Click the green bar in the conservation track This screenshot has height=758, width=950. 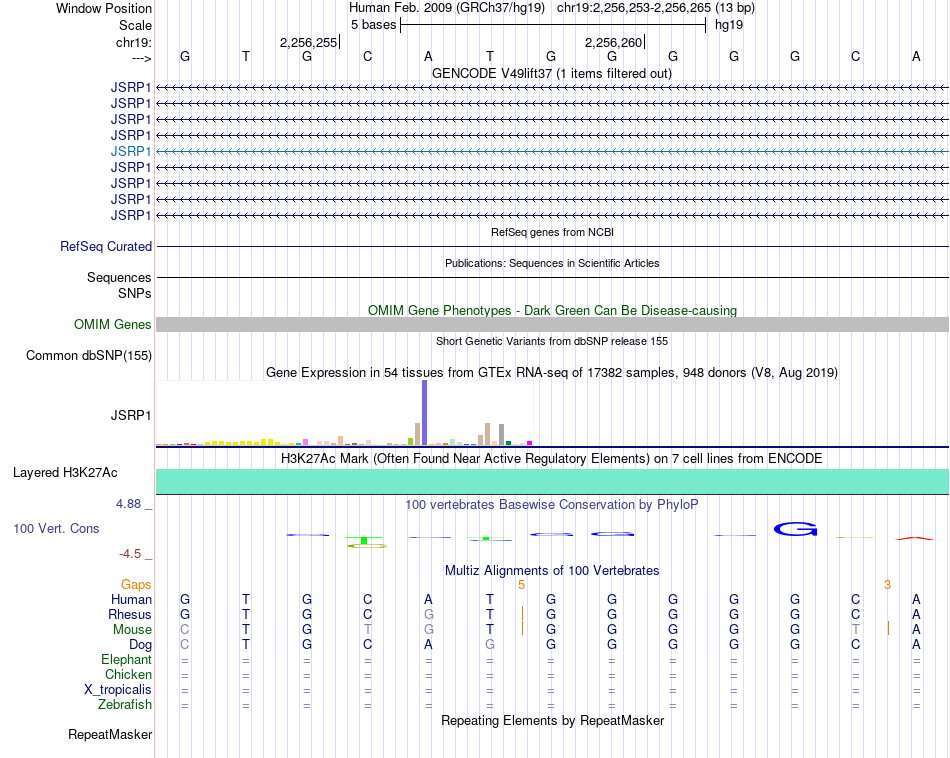(364, 540)
